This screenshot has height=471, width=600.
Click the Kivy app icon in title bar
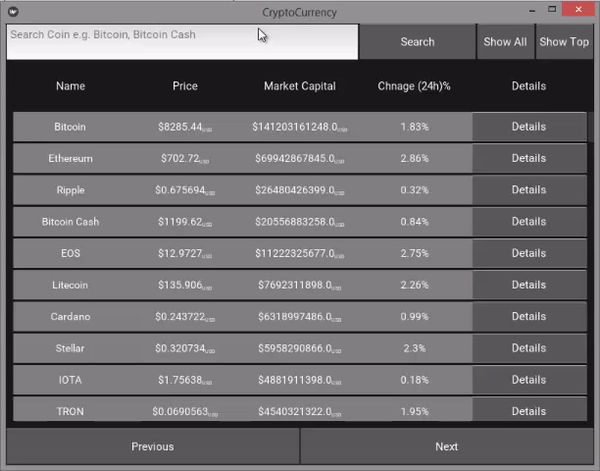(x=13, y=11)
